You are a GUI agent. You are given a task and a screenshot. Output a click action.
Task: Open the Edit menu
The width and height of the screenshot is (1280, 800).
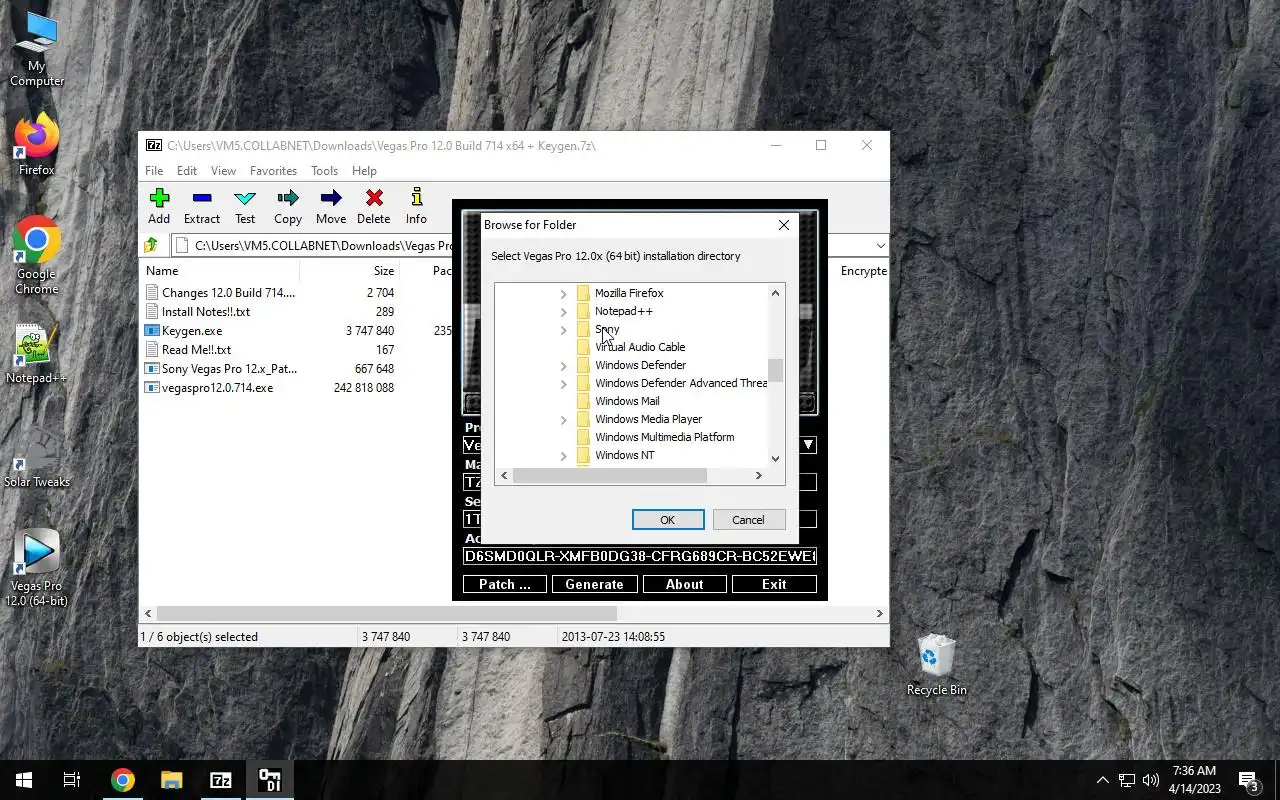(x=187, y=171)
